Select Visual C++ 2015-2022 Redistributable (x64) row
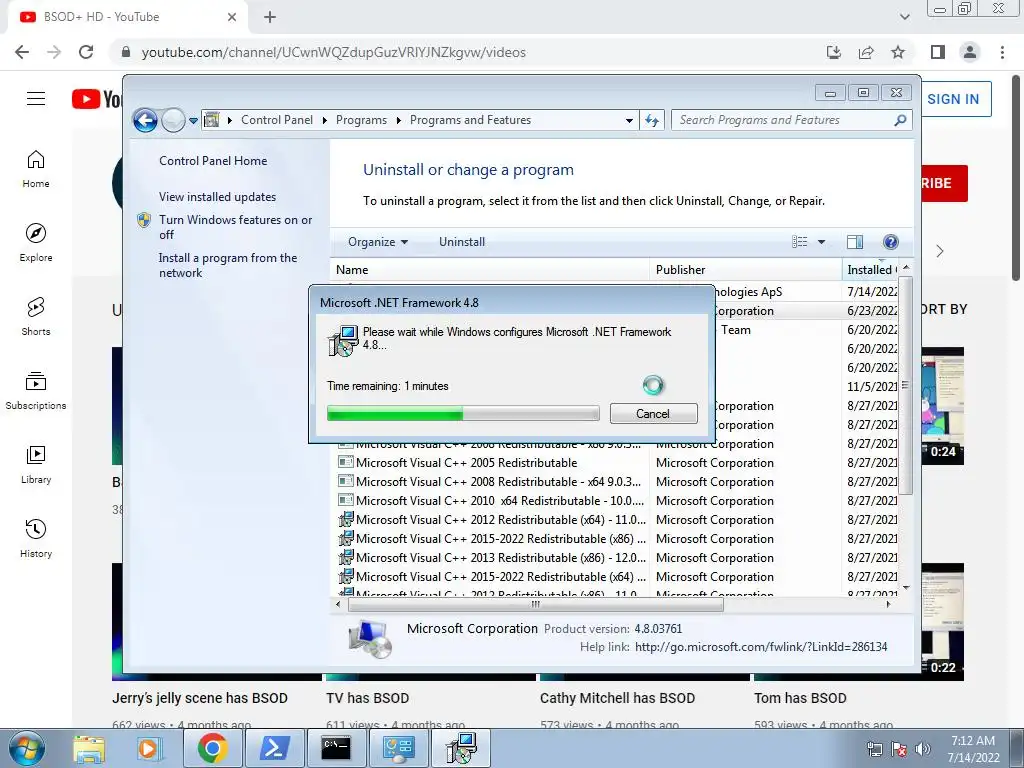 tap(616, 577)
